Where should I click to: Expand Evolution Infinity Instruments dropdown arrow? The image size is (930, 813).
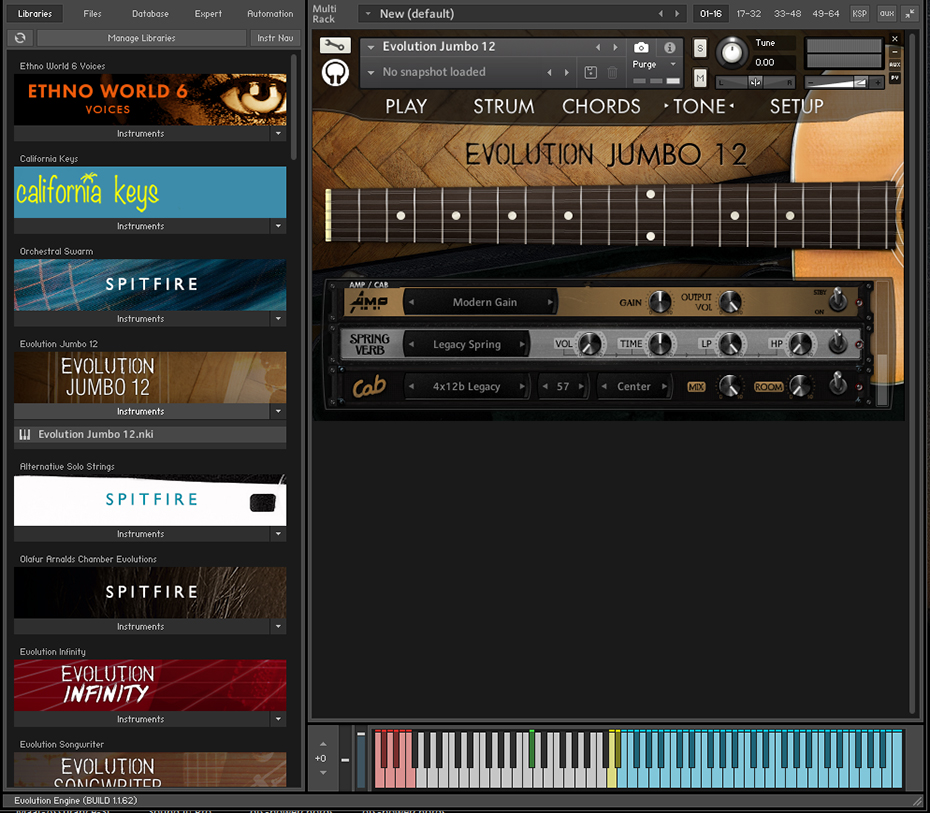278,719
